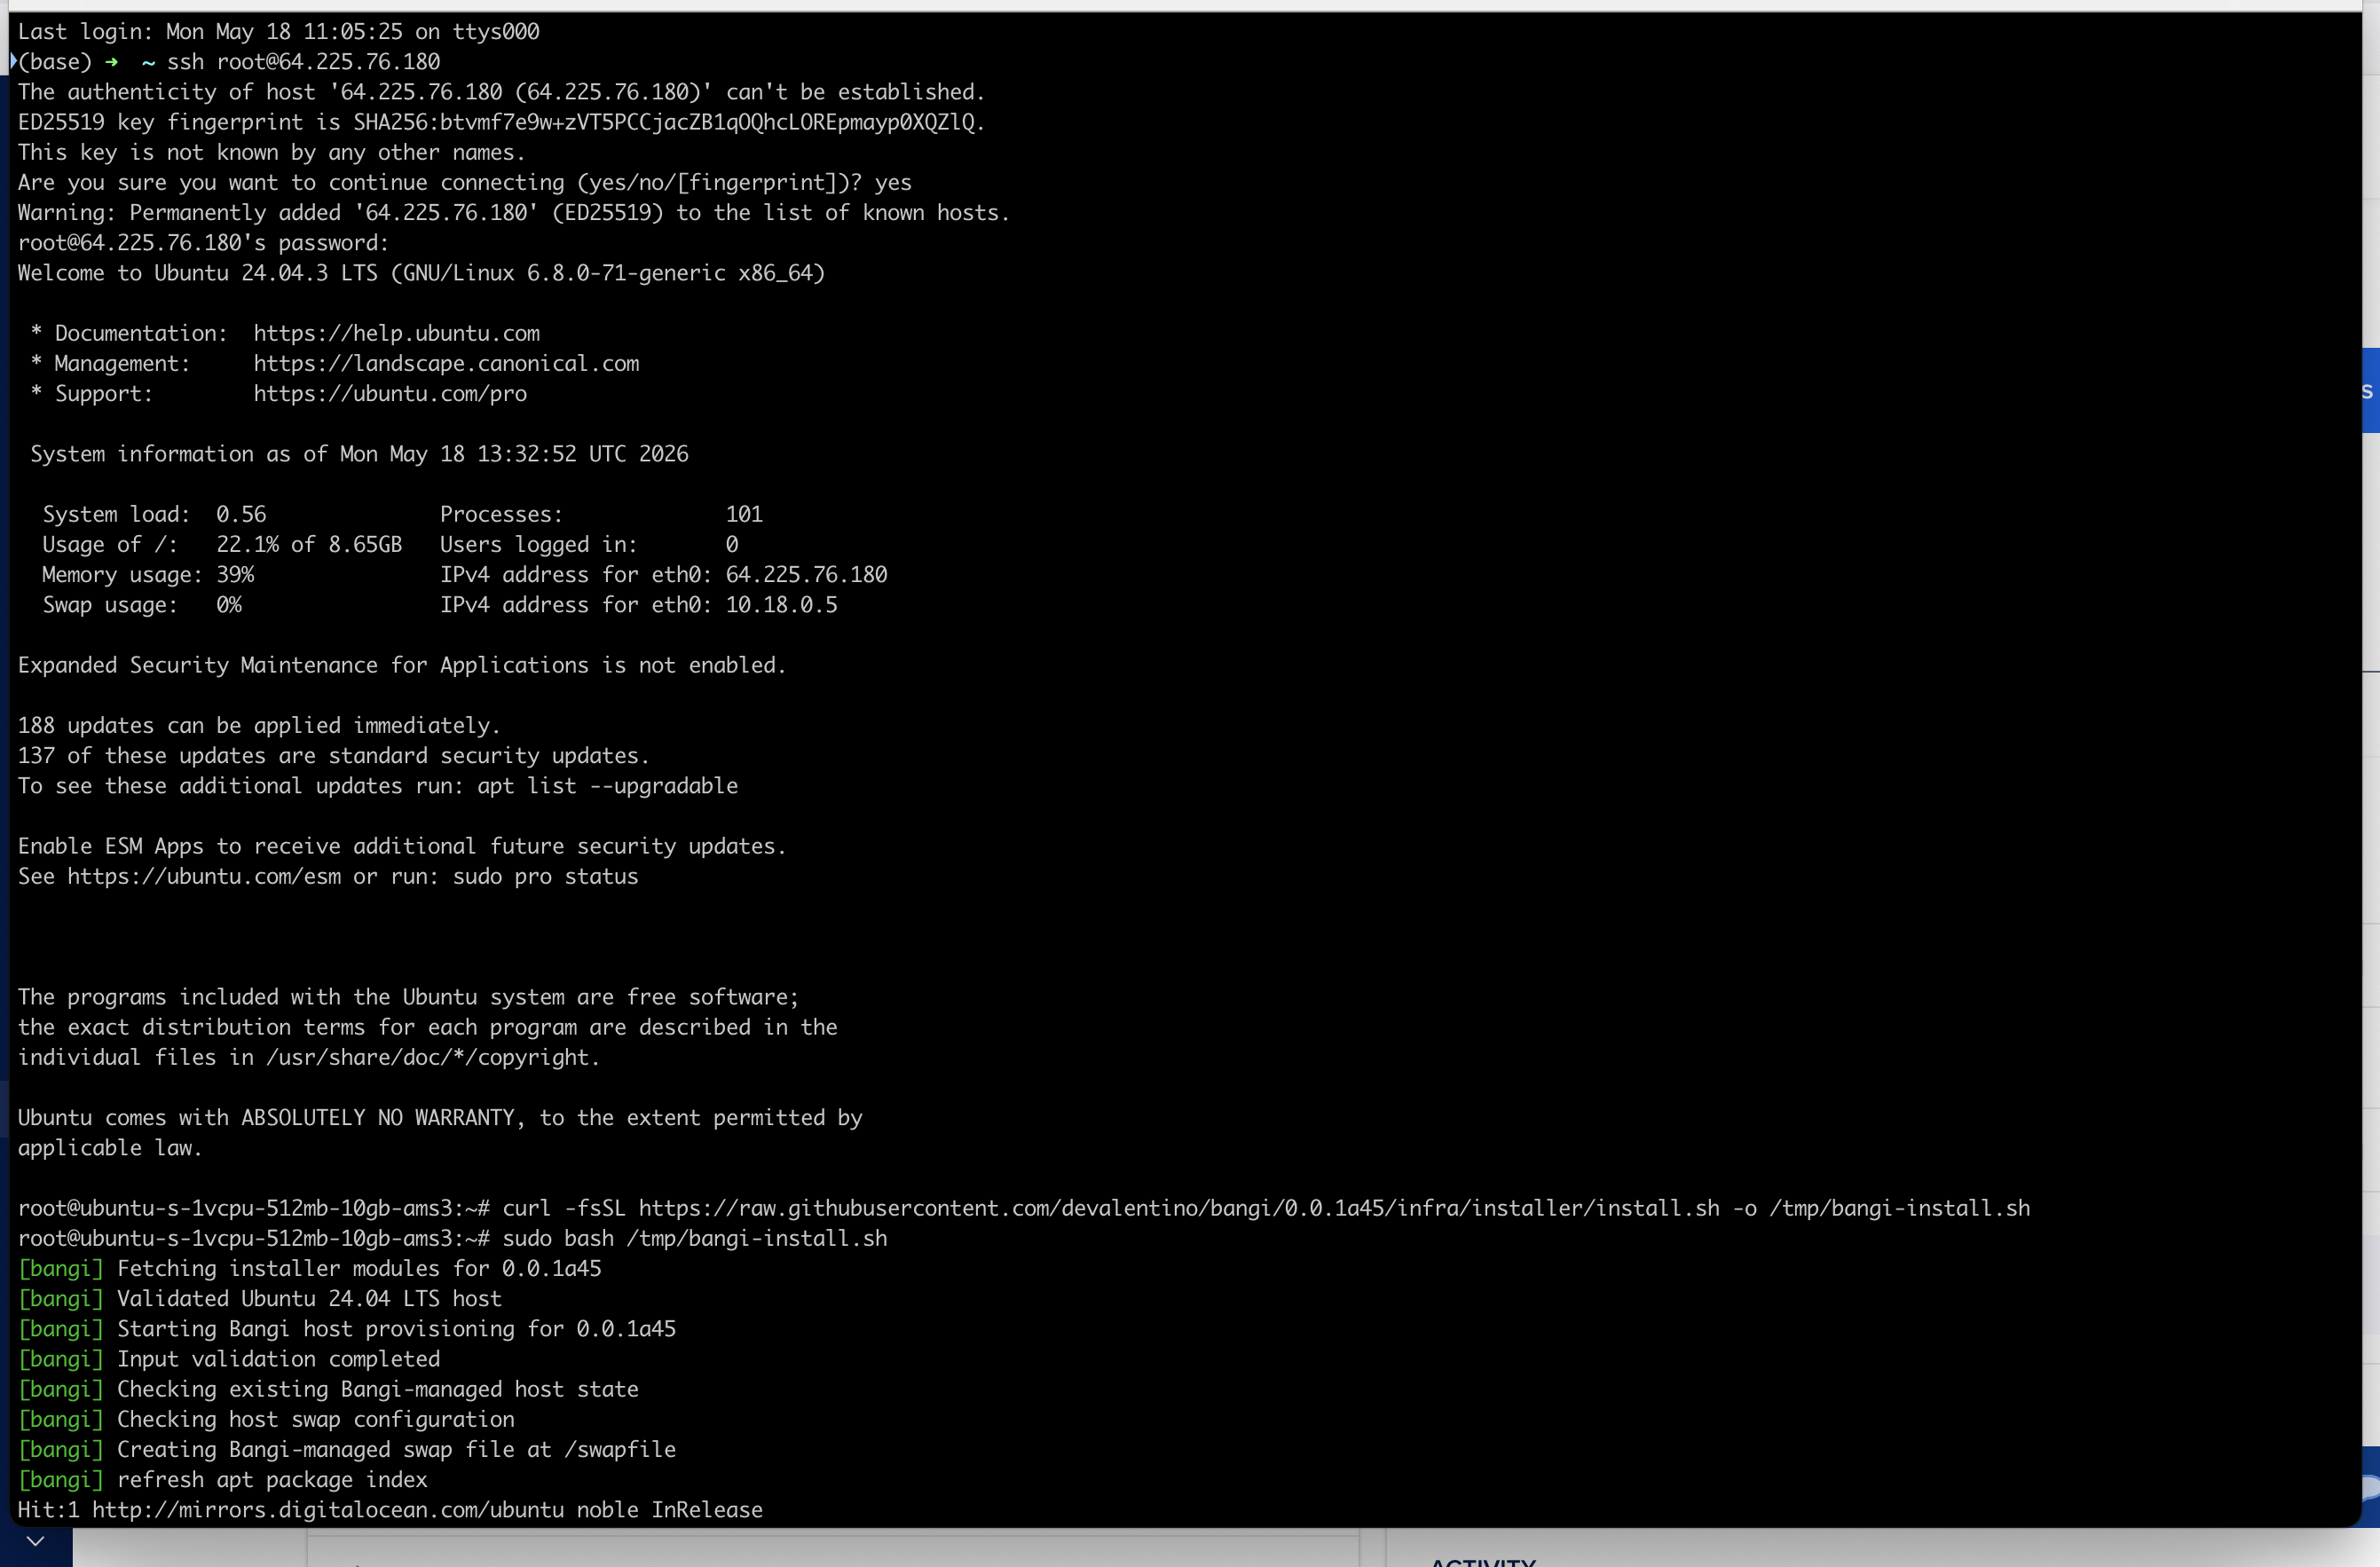Click the System load value 0.56

coord(241,515)
